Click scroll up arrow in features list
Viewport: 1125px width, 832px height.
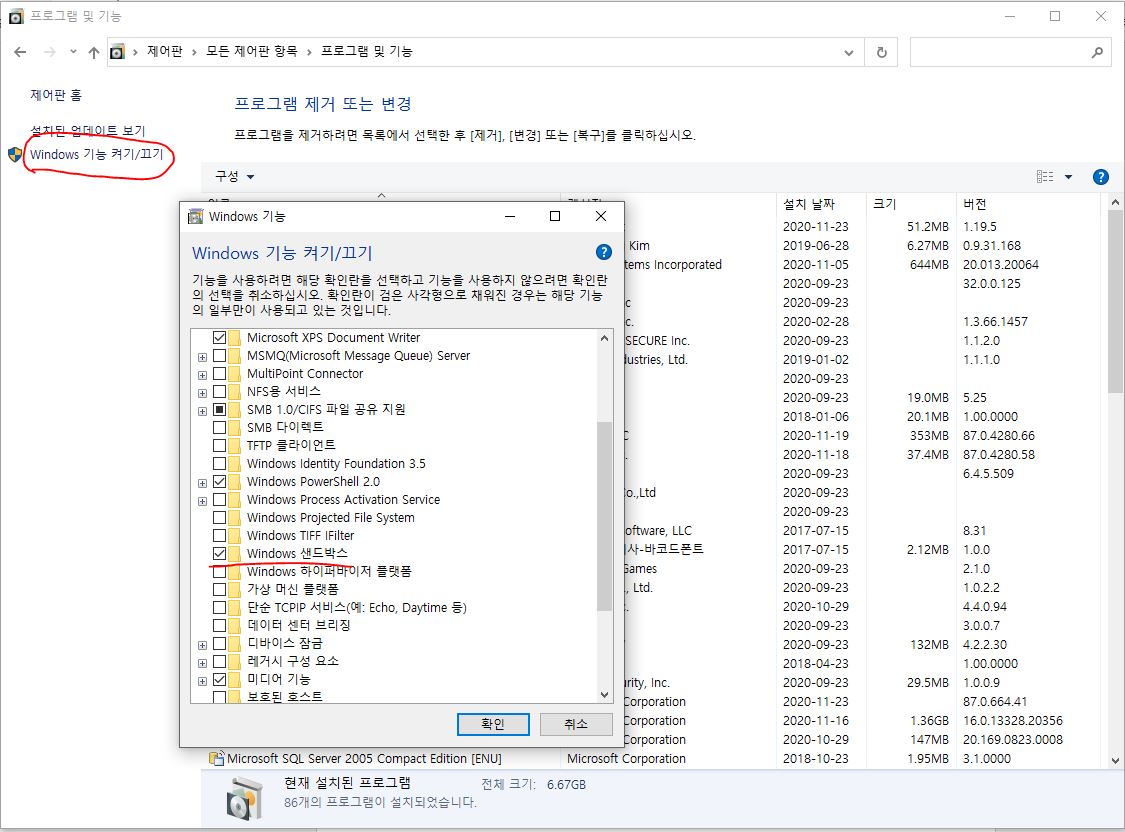click(x=604, y=338)
